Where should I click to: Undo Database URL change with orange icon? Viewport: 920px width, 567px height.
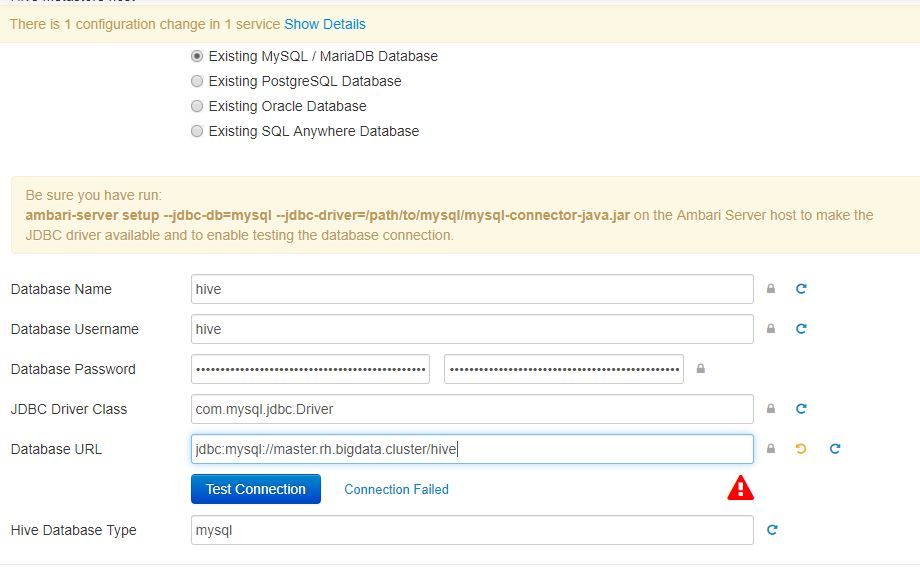pos(801,448)
